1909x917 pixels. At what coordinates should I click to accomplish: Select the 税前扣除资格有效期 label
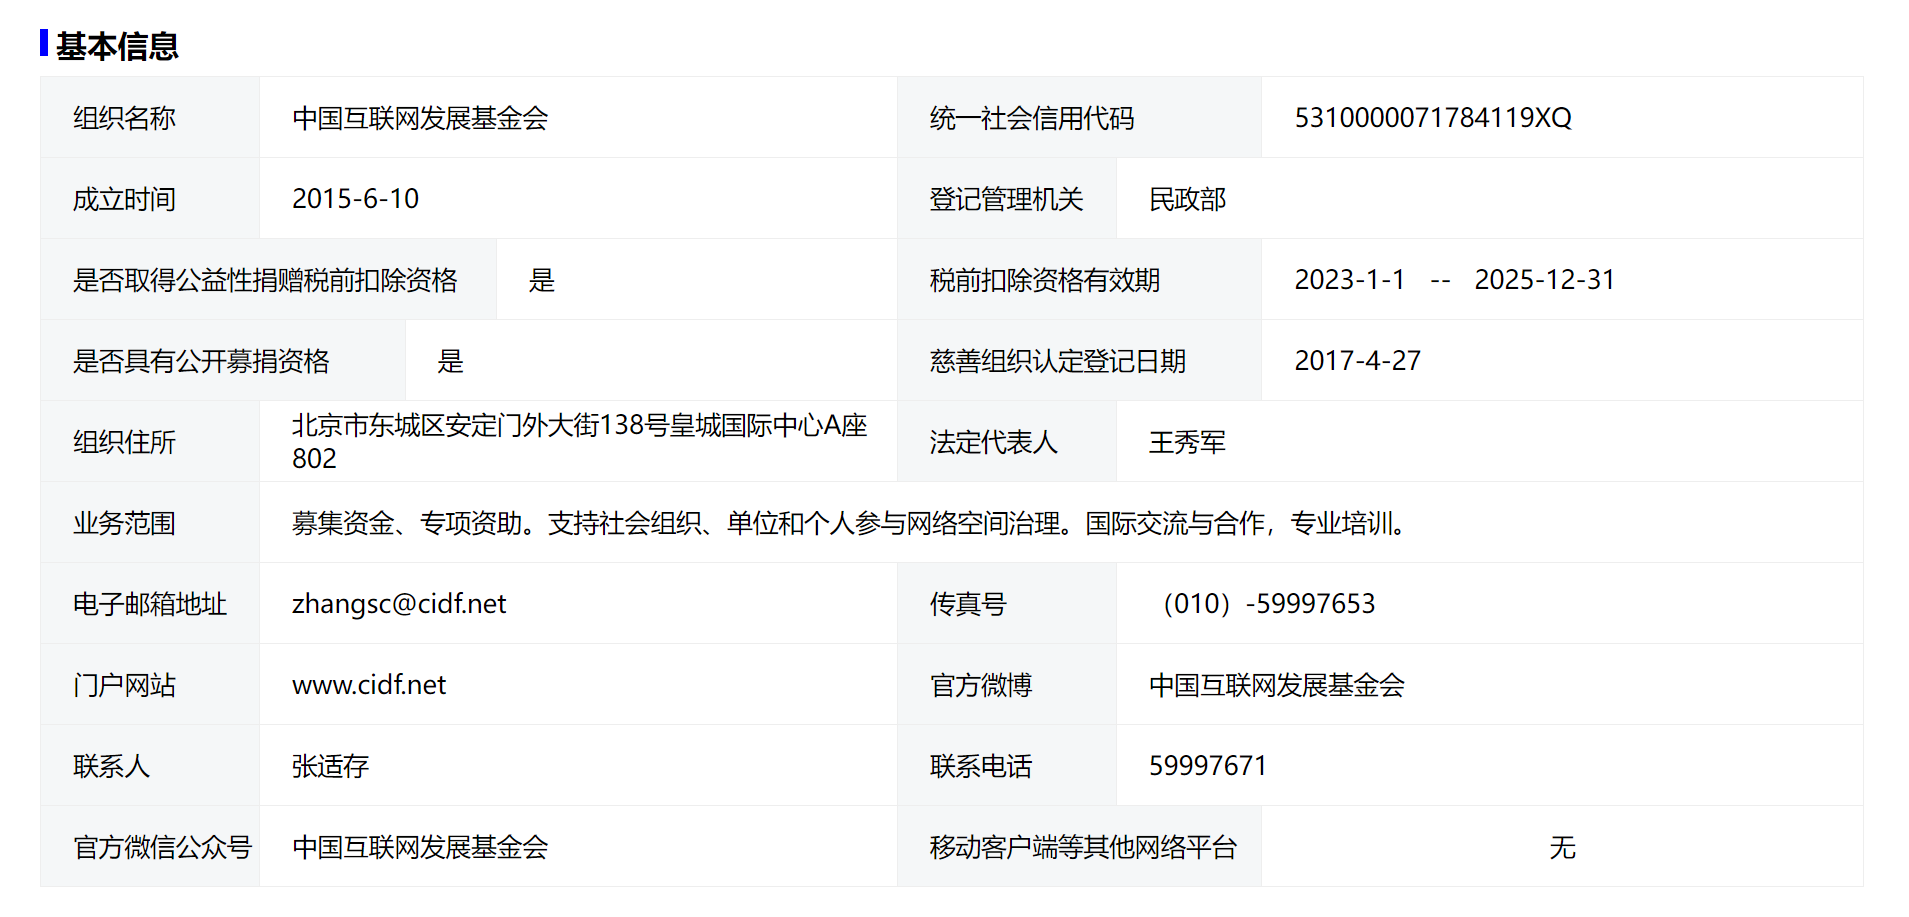pos(1045,280)
